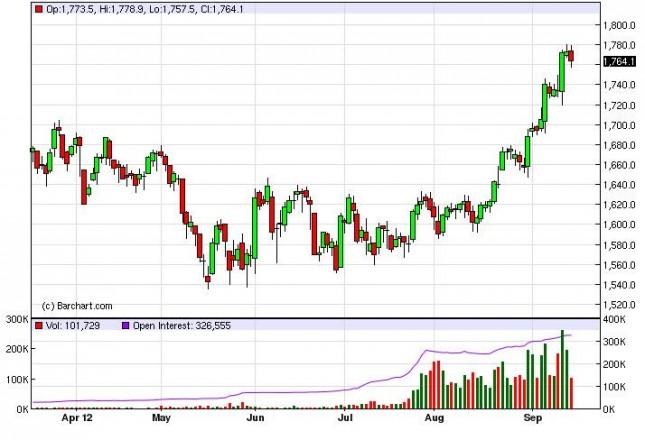Screen dimensions: 645x440
Task: Click the 1,740.0 price axis label
Action: pos(619,85)
